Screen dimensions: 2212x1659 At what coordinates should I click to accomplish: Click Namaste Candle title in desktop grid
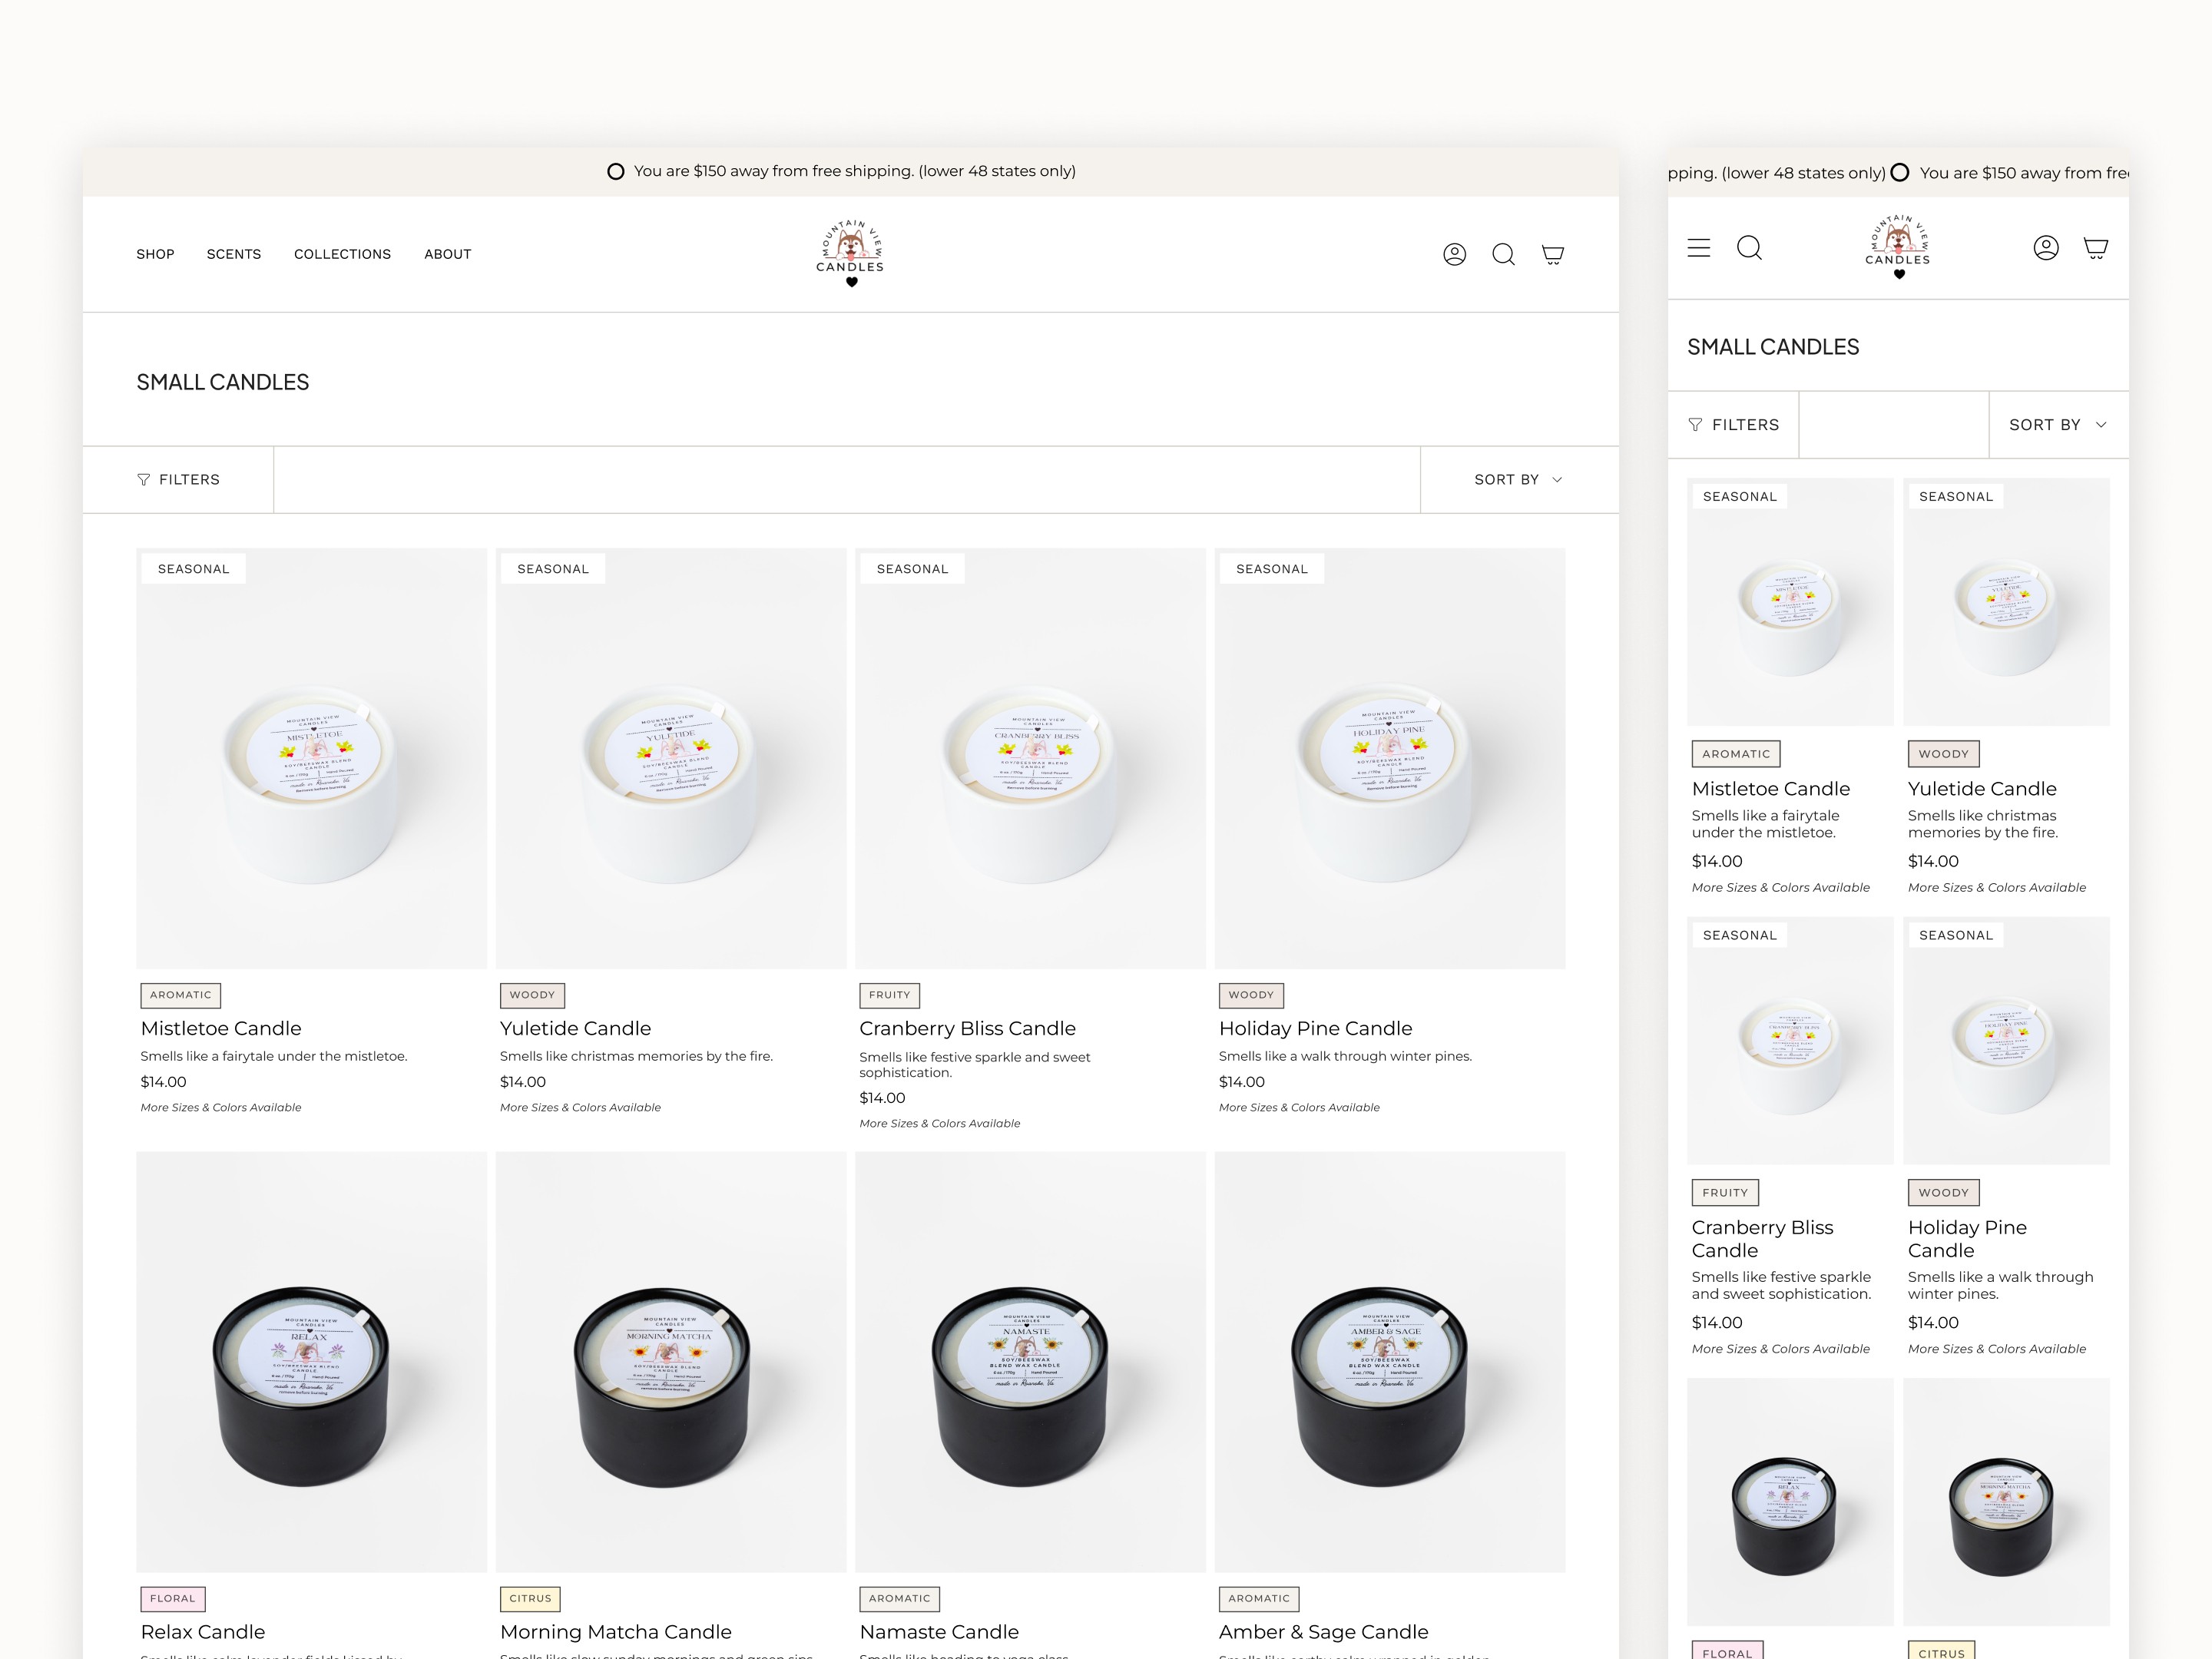tap(939, 1632)
